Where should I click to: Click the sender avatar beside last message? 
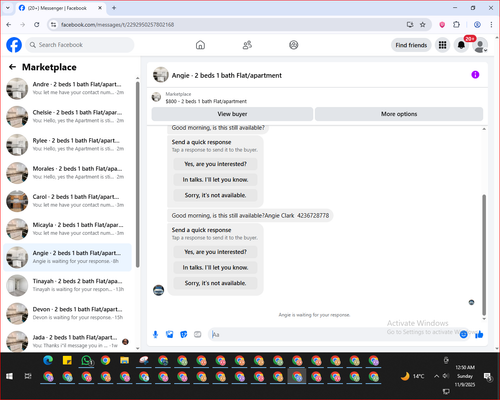pyautogui.click(x=158, y=290)
